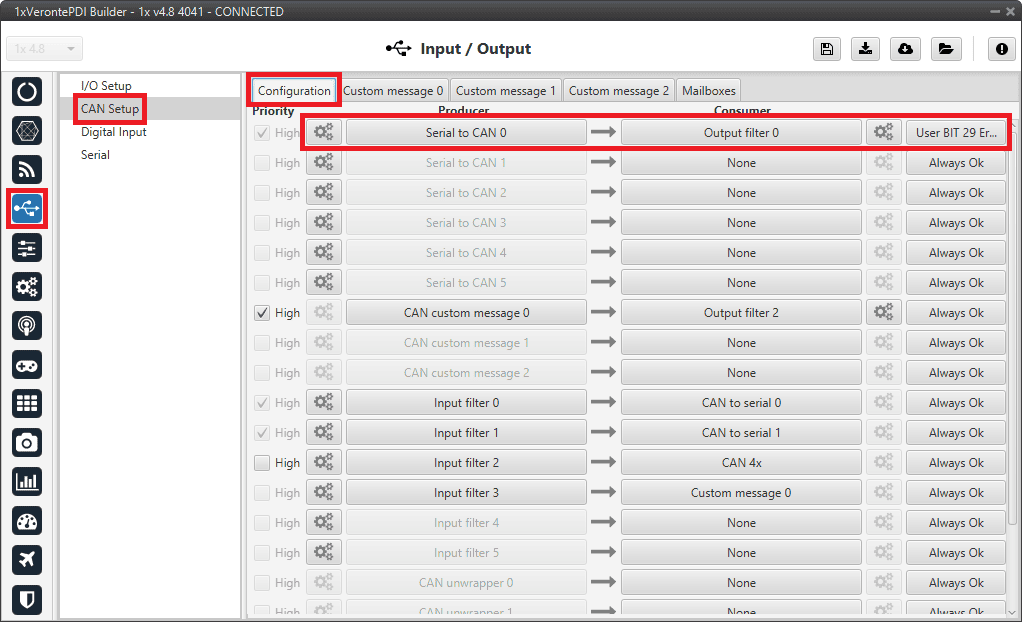Click the User BIT 29 Er... button
Viewport: 1022px width, 622px height.
(956, 133)
